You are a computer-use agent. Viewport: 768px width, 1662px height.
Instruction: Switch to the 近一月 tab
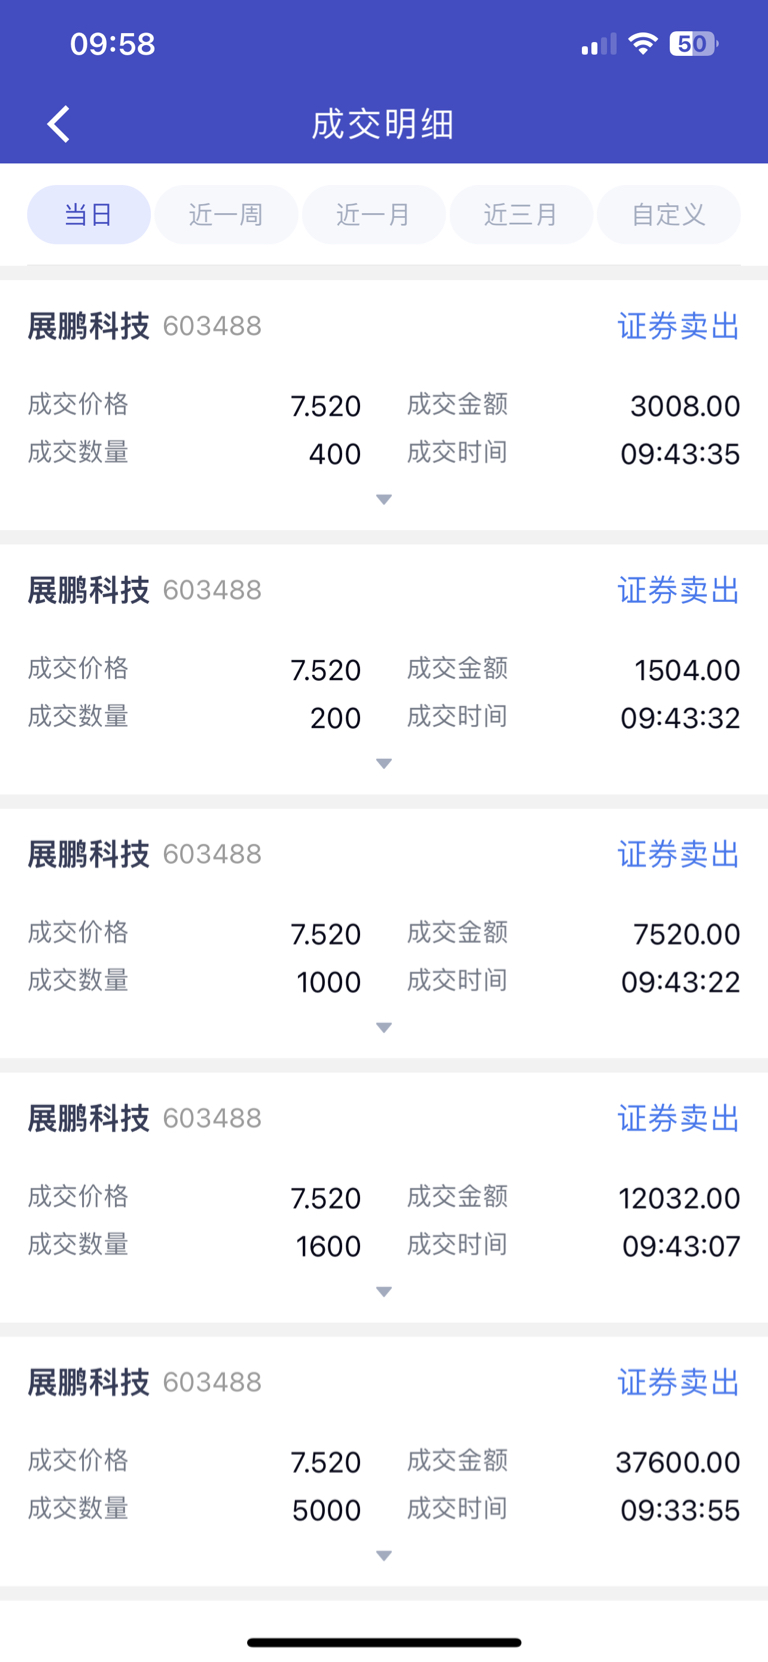pos(373,215)
